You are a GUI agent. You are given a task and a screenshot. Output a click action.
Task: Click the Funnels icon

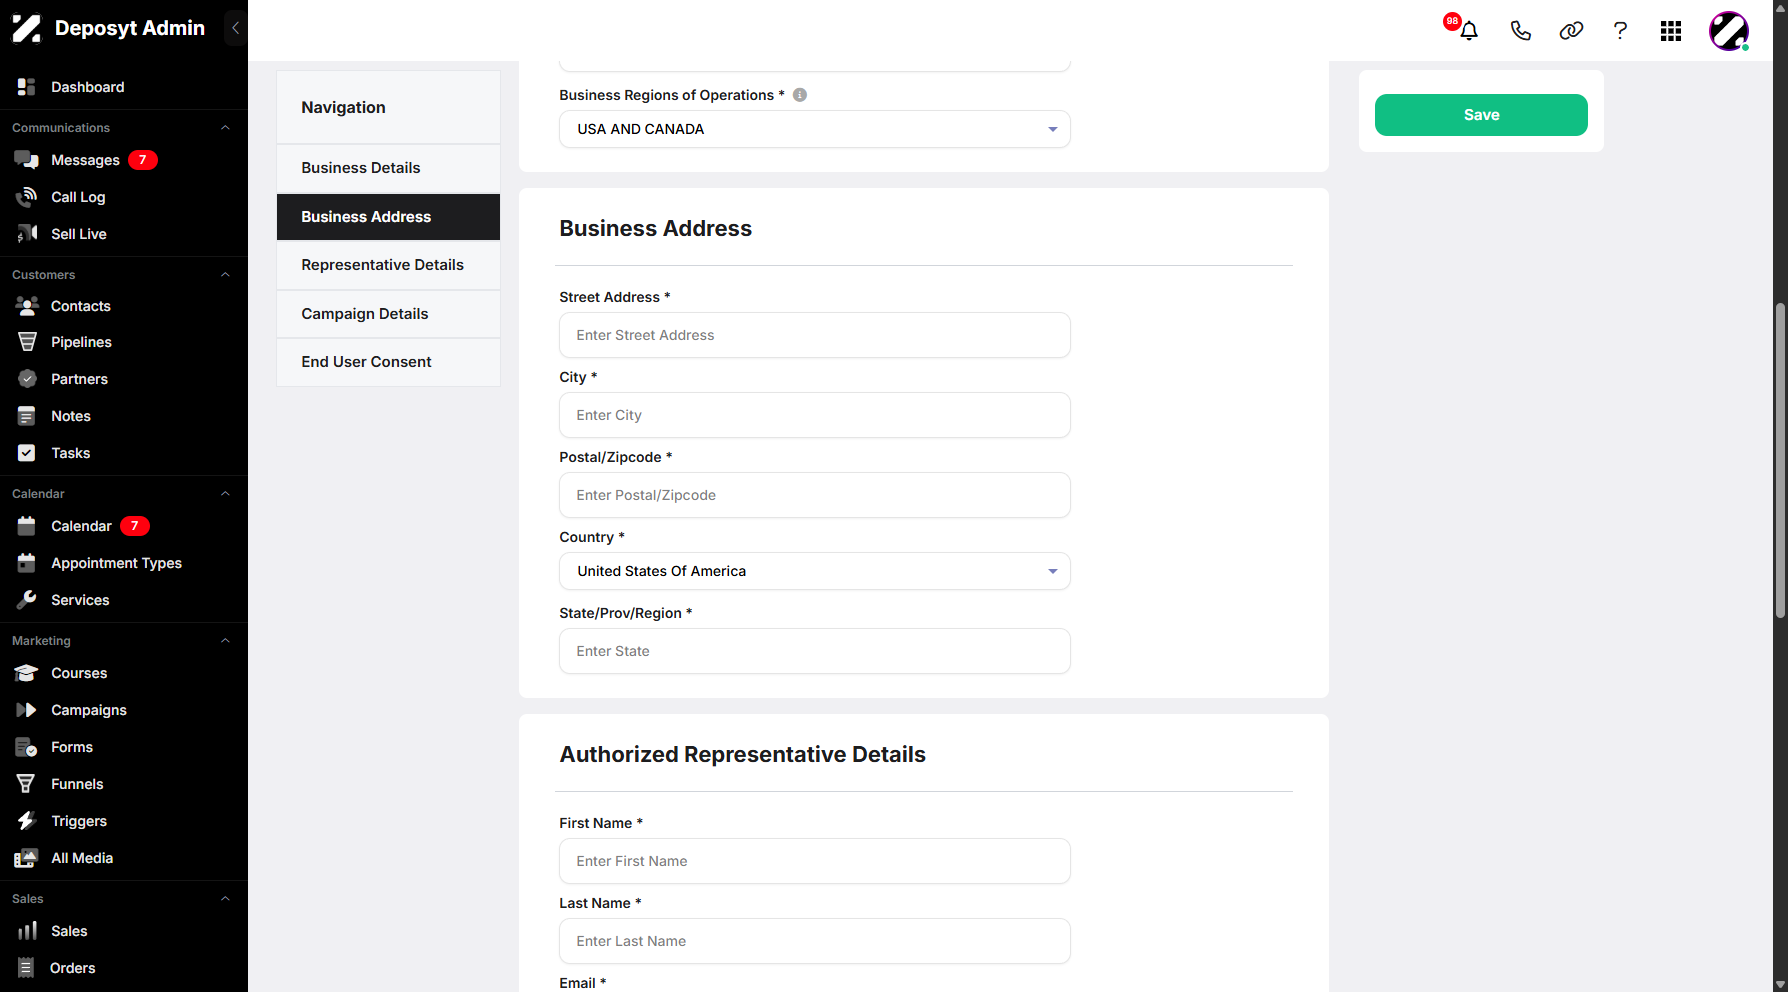(x=27, y=784)
